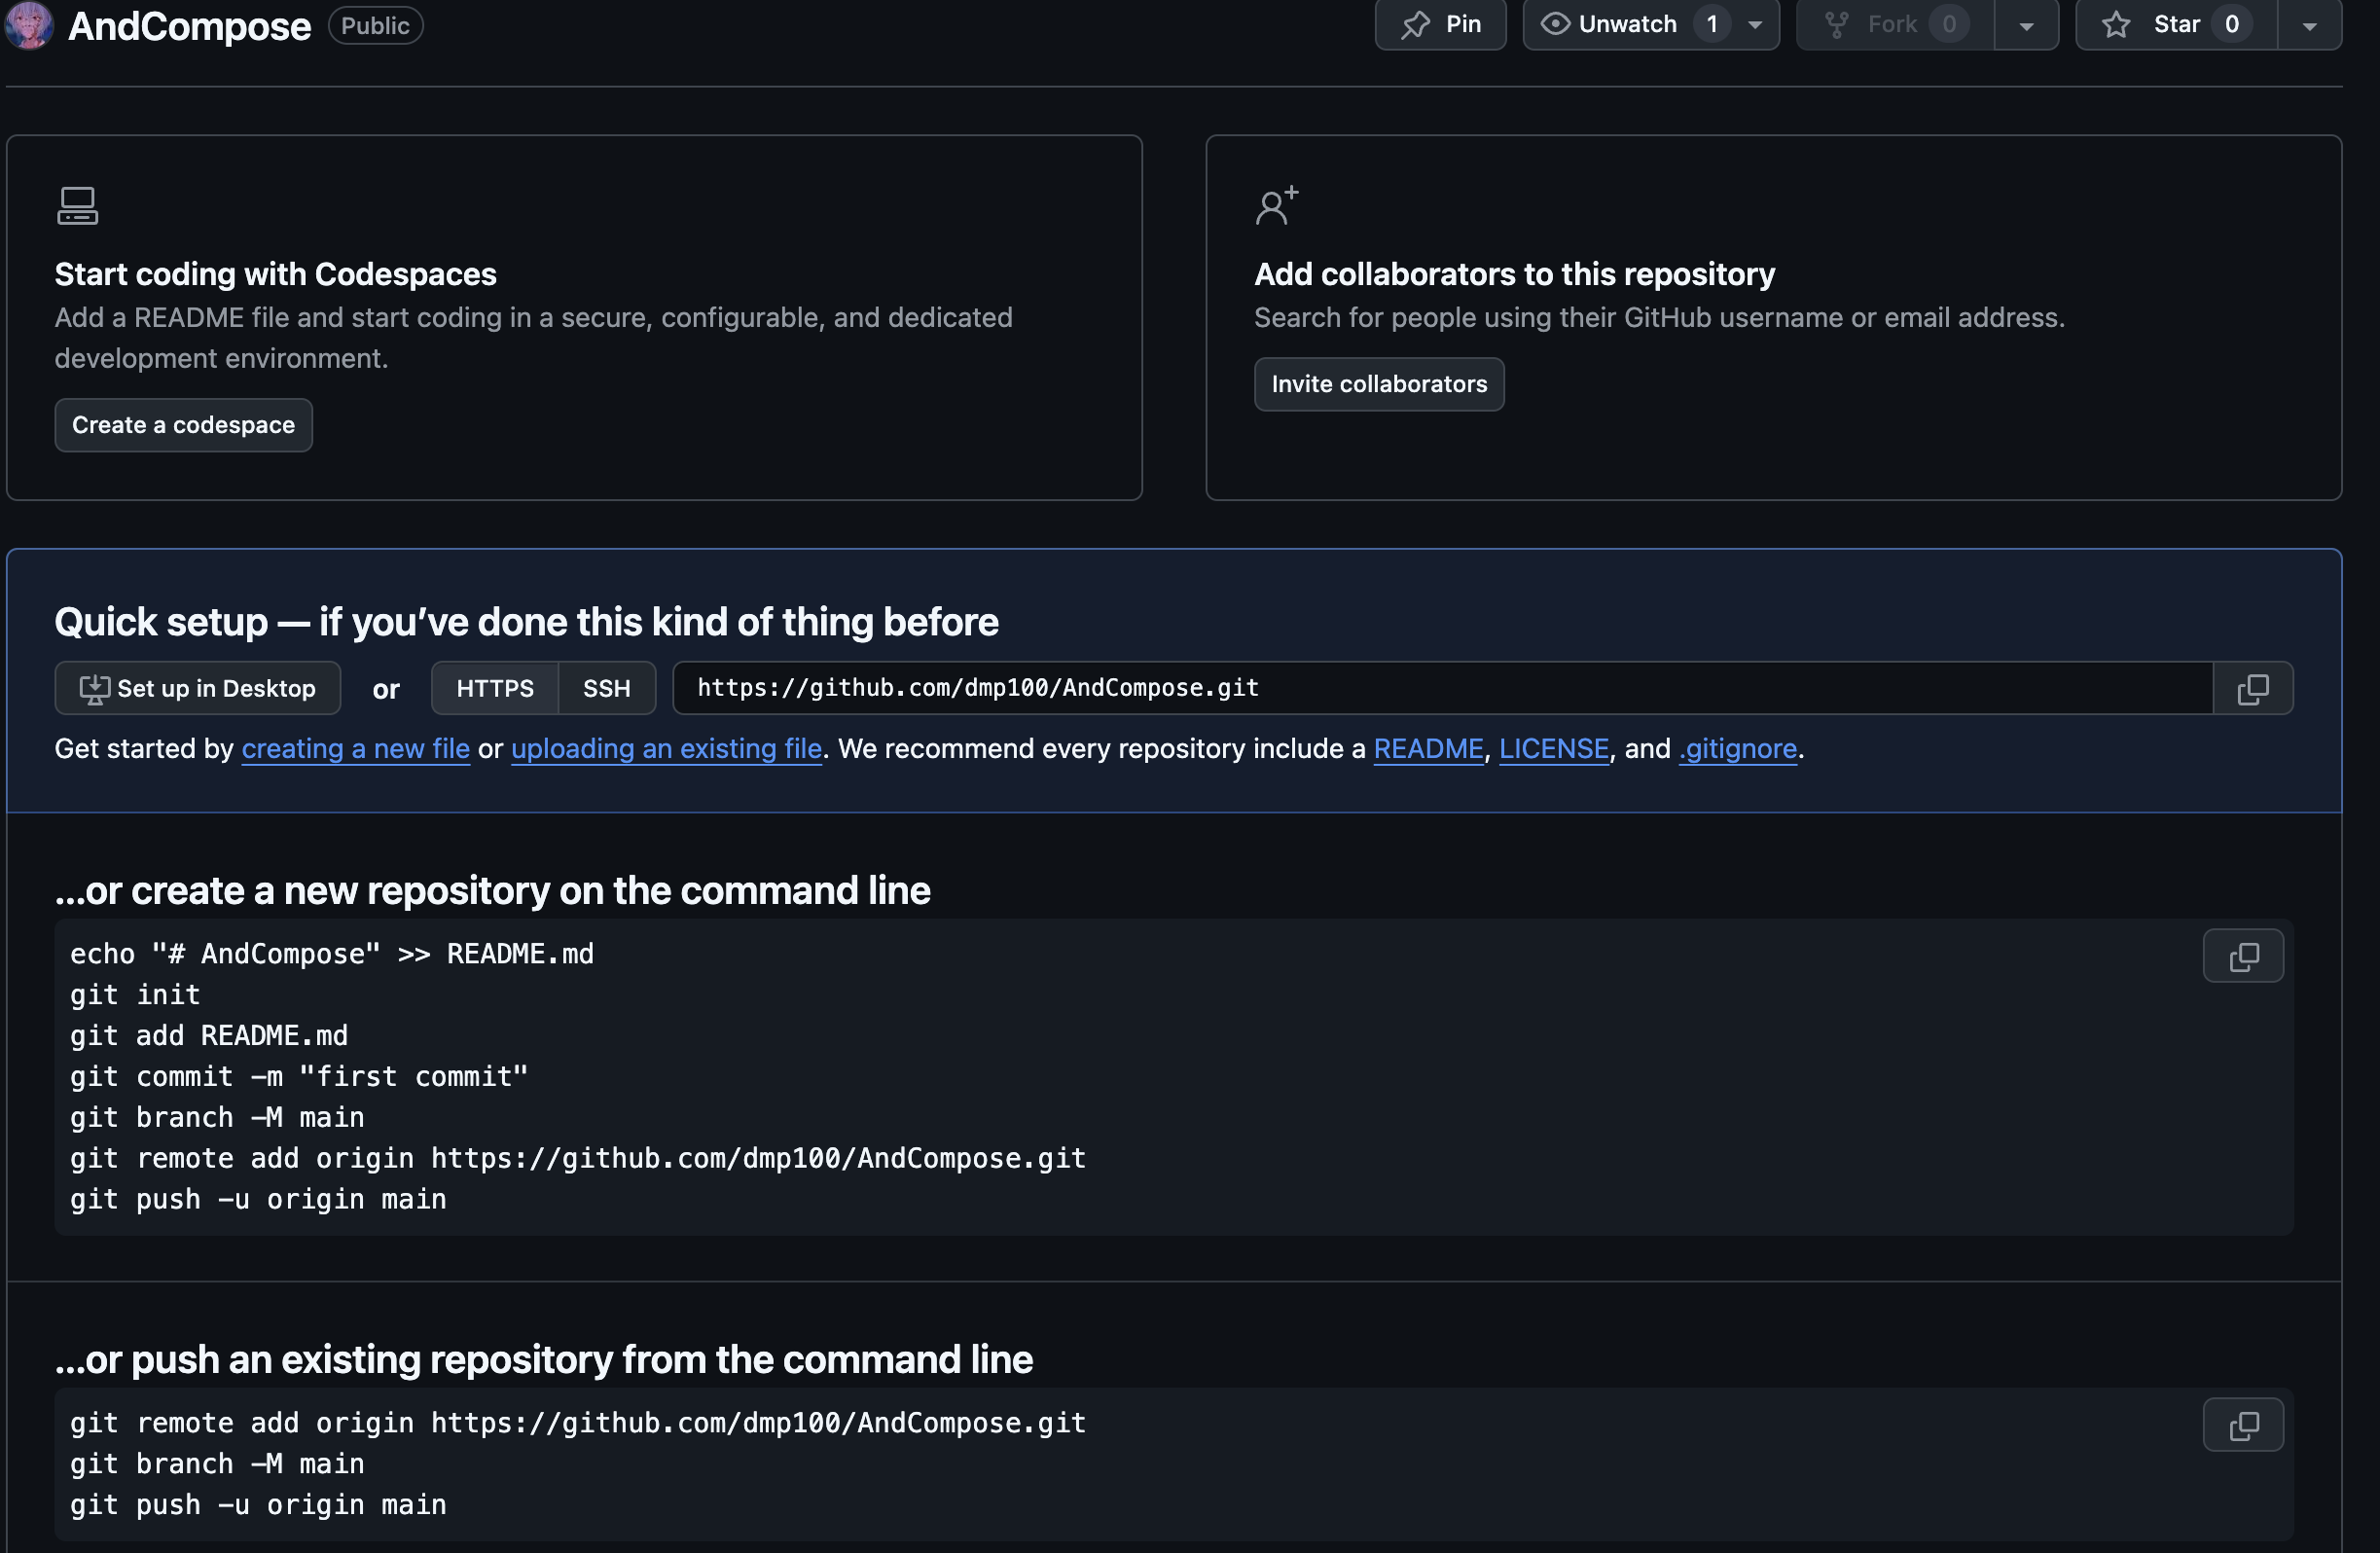Viewport: 2380px width, 1553px height.
Task: Click Invite collaborators button
Action: point(1378,384)
